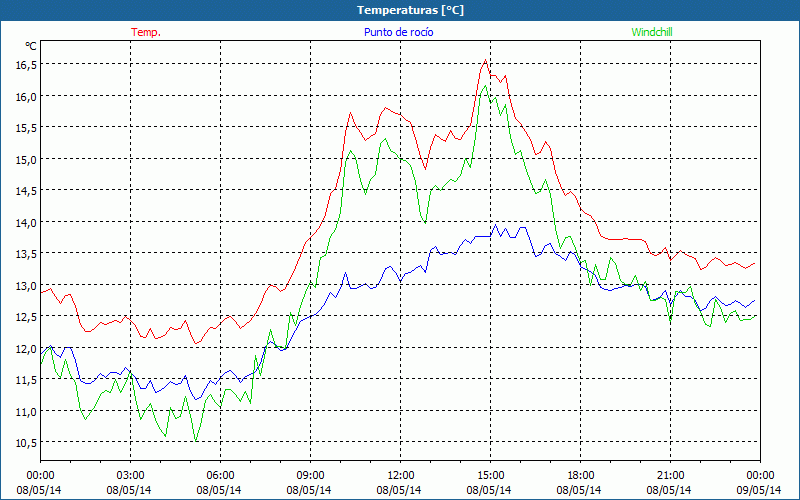The width and height of the screenshot is (800, 500).
Task: Click the °C unit label on axis
Action: (31, 46)
